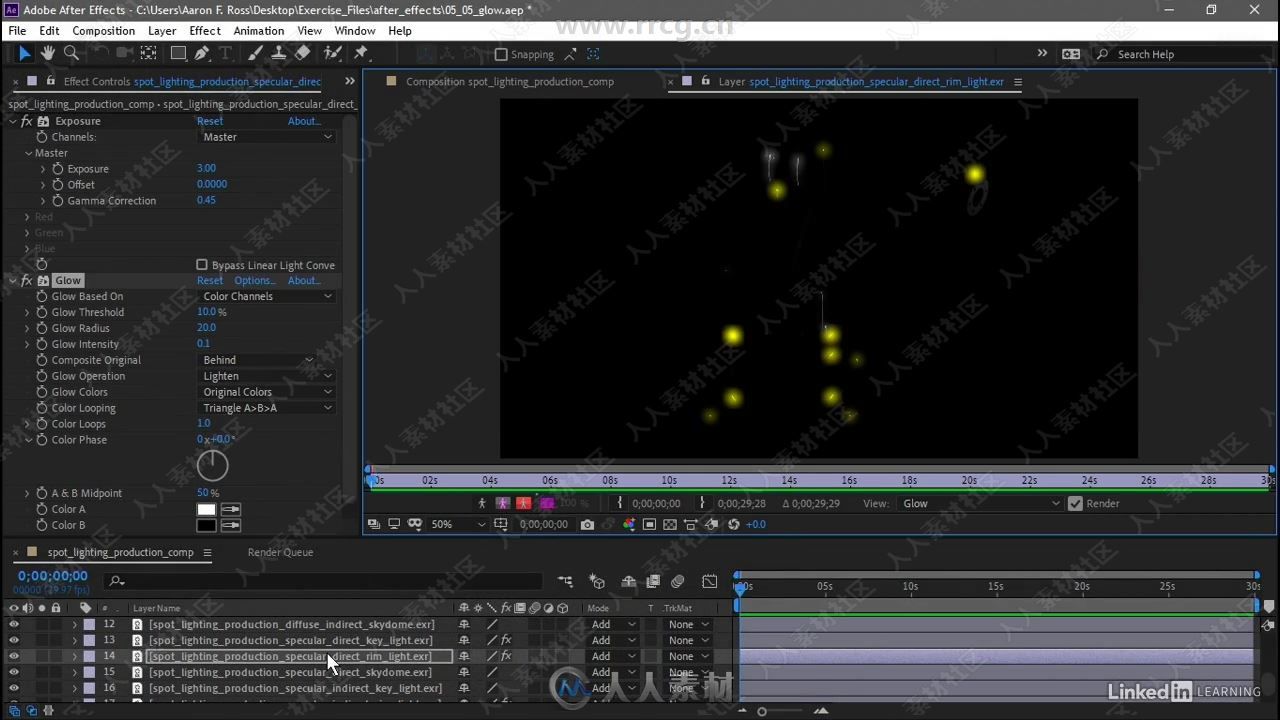Open the Window menu
This screenshot has width=1280, height=720.
point(355,31)
